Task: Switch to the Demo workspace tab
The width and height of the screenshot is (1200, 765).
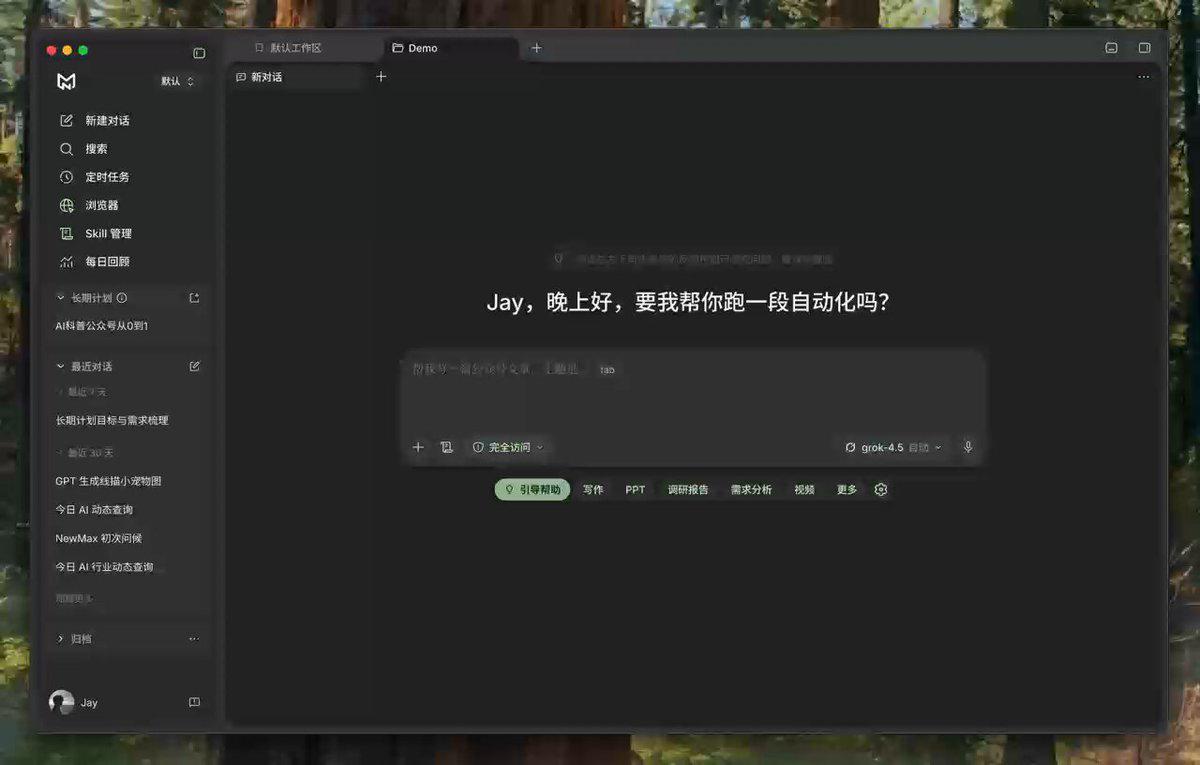Action: point(451,48)
